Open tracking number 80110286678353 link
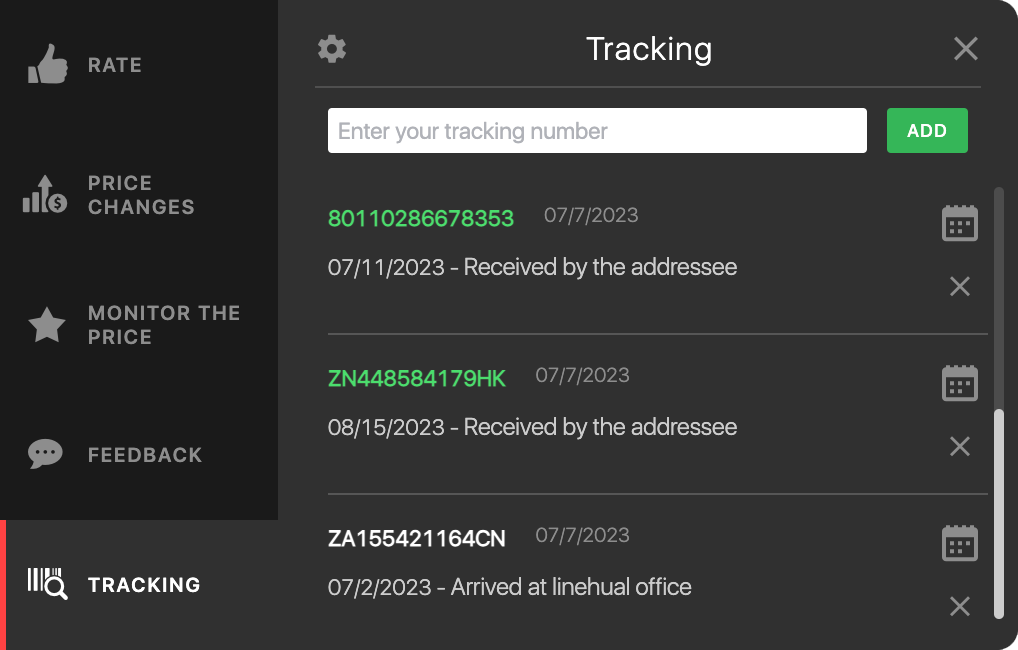Image resolution: width=1018 pixels, height=650 pixels. point(420,218)
